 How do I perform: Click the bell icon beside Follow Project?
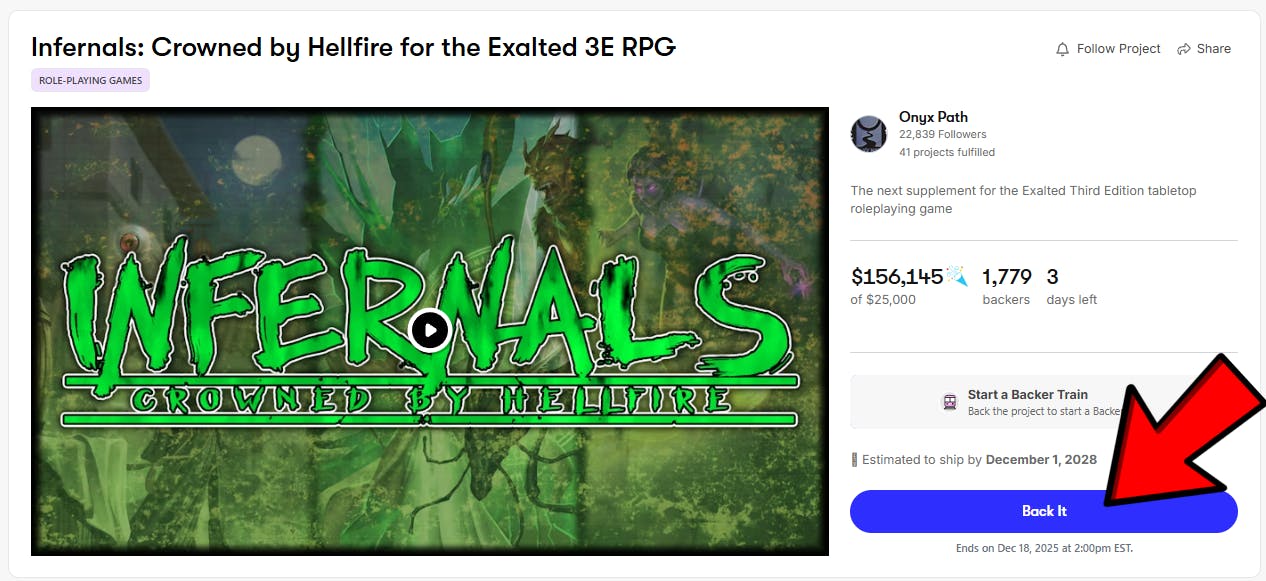coord(1062,49)
